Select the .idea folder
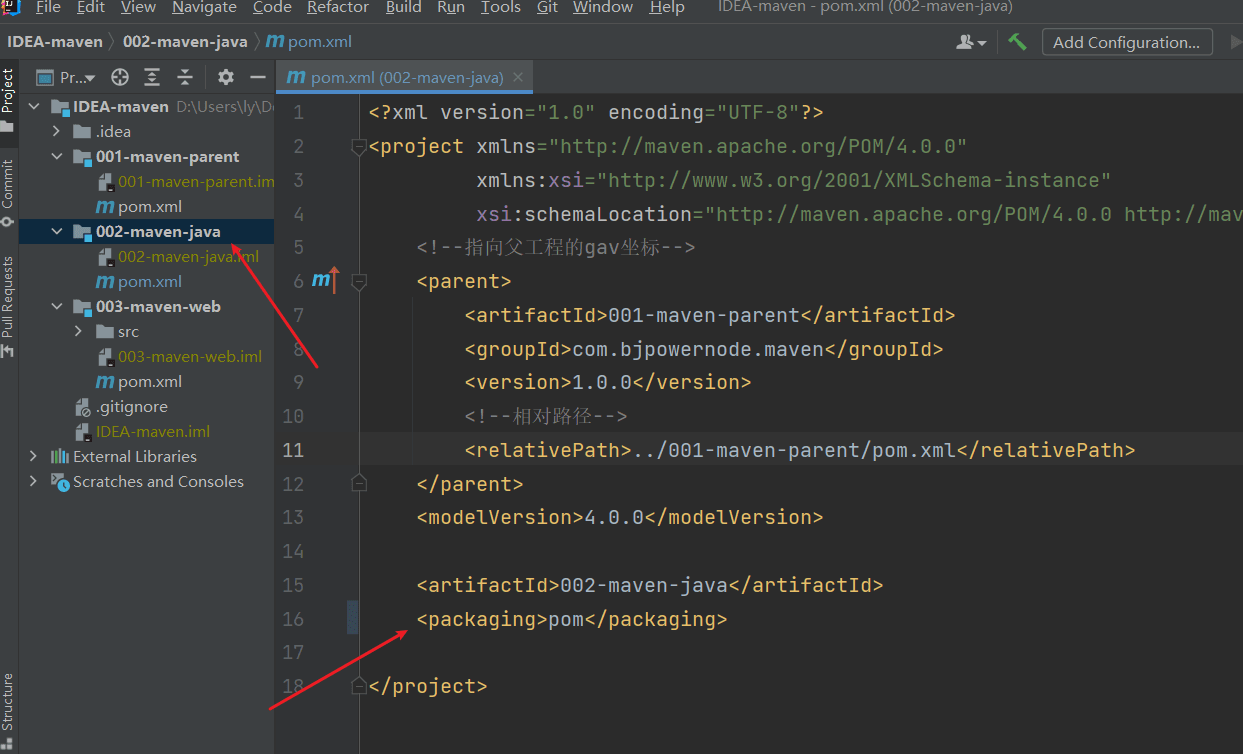 point(102,132)
